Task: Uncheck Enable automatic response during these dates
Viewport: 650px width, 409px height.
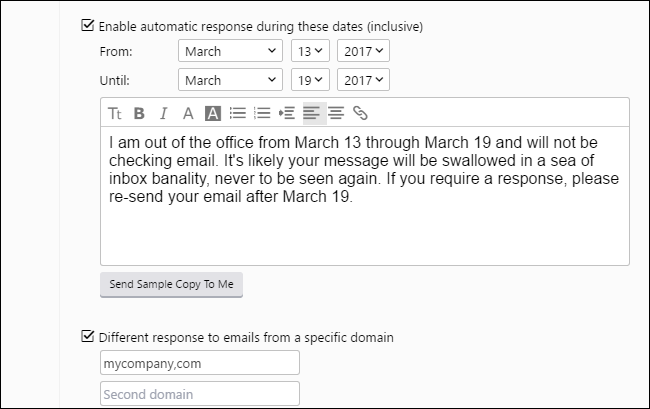Action: point(88,26)
